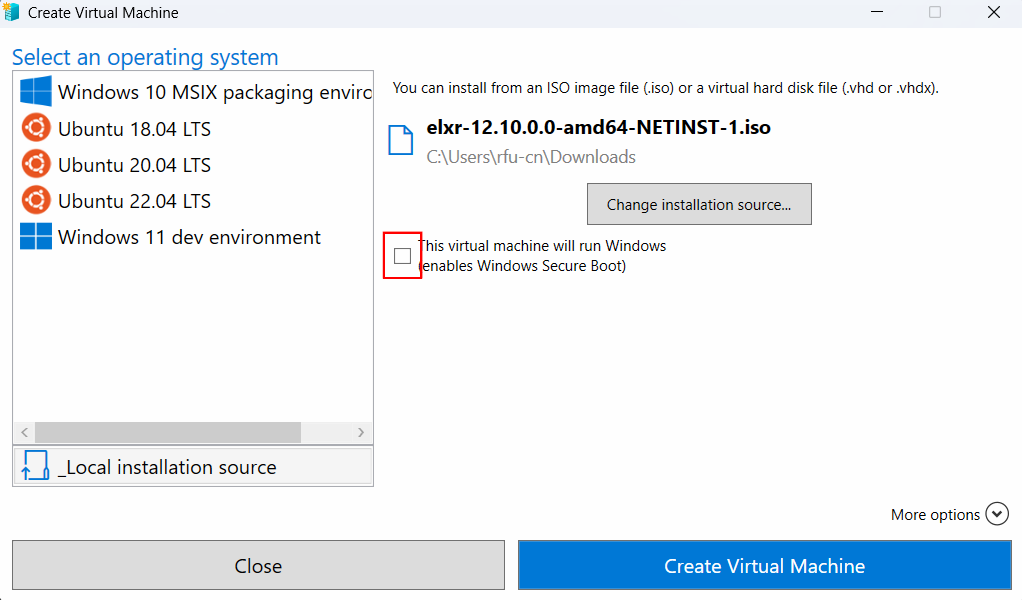This screenshot has height=600, width=1022.
Task: Click the ISO file document icon
Action: [400, 140]
